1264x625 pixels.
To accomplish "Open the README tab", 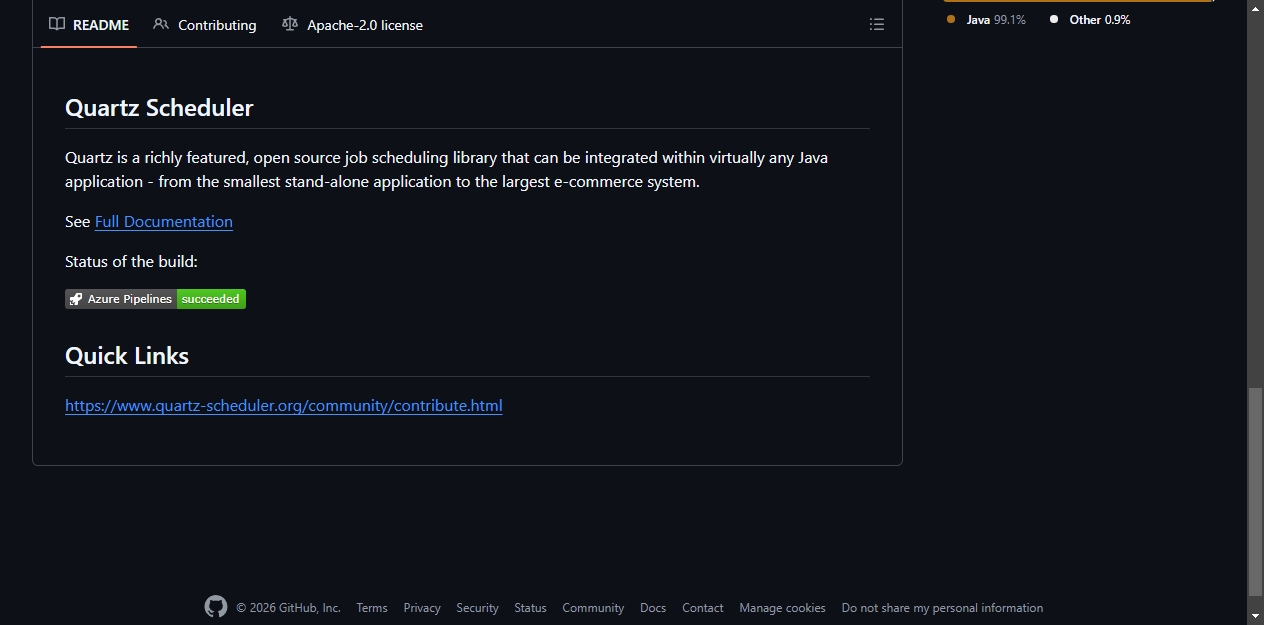I will click(89, 25).
